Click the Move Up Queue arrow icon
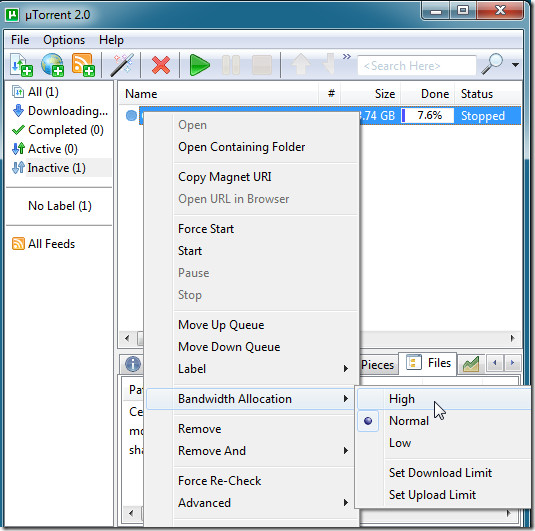This screenshot has width=535, height=531. click(301, 64)
